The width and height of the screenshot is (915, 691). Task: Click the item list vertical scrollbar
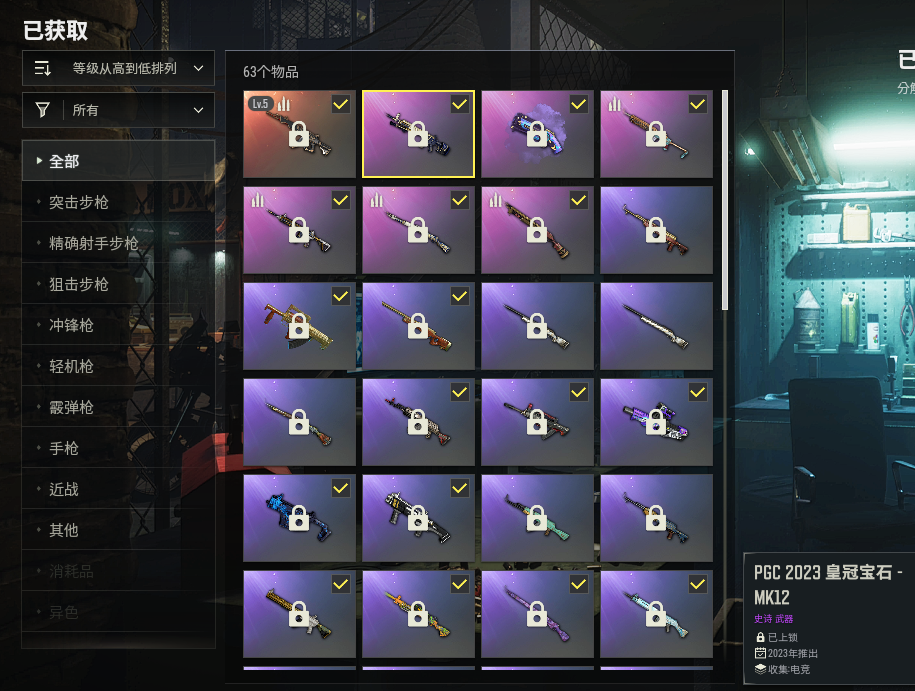pyautogui.click(x=725, y=200)
